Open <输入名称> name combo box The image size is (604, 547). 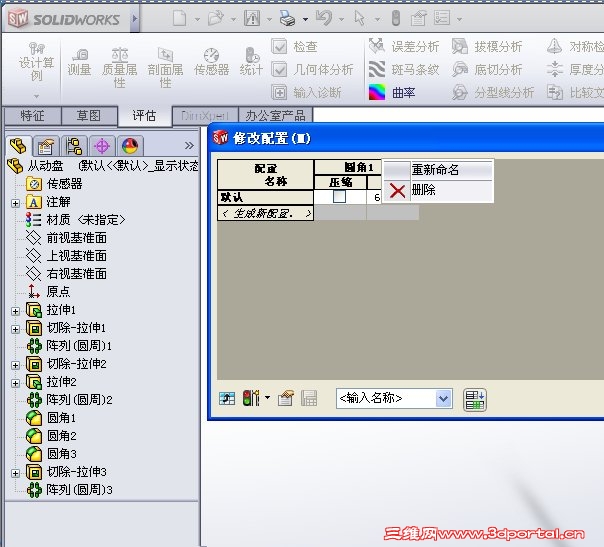coord(394,398)
